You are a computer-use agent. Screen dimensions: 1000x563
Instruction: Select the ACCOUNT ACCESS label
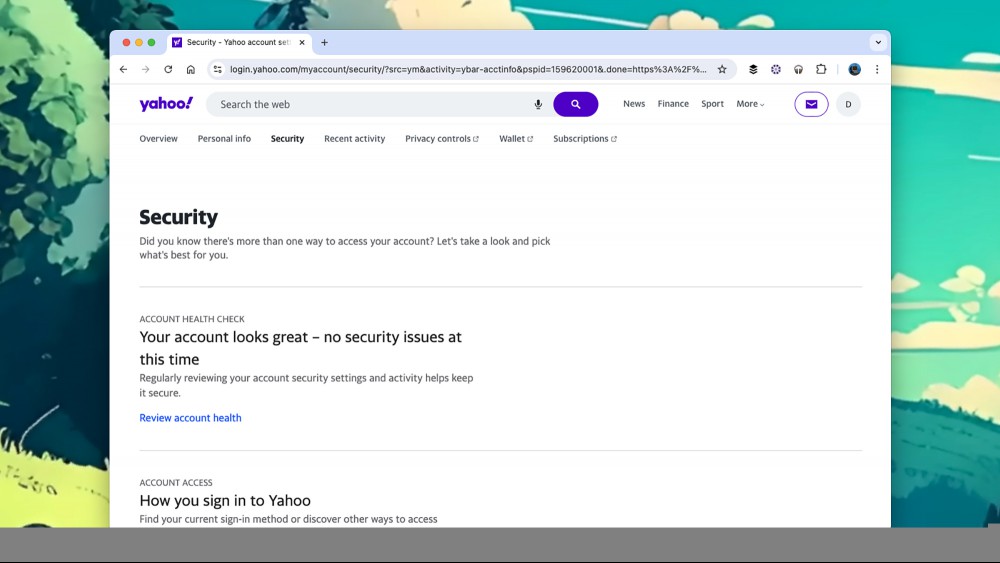pyautogui.click(x=176, y=483)
